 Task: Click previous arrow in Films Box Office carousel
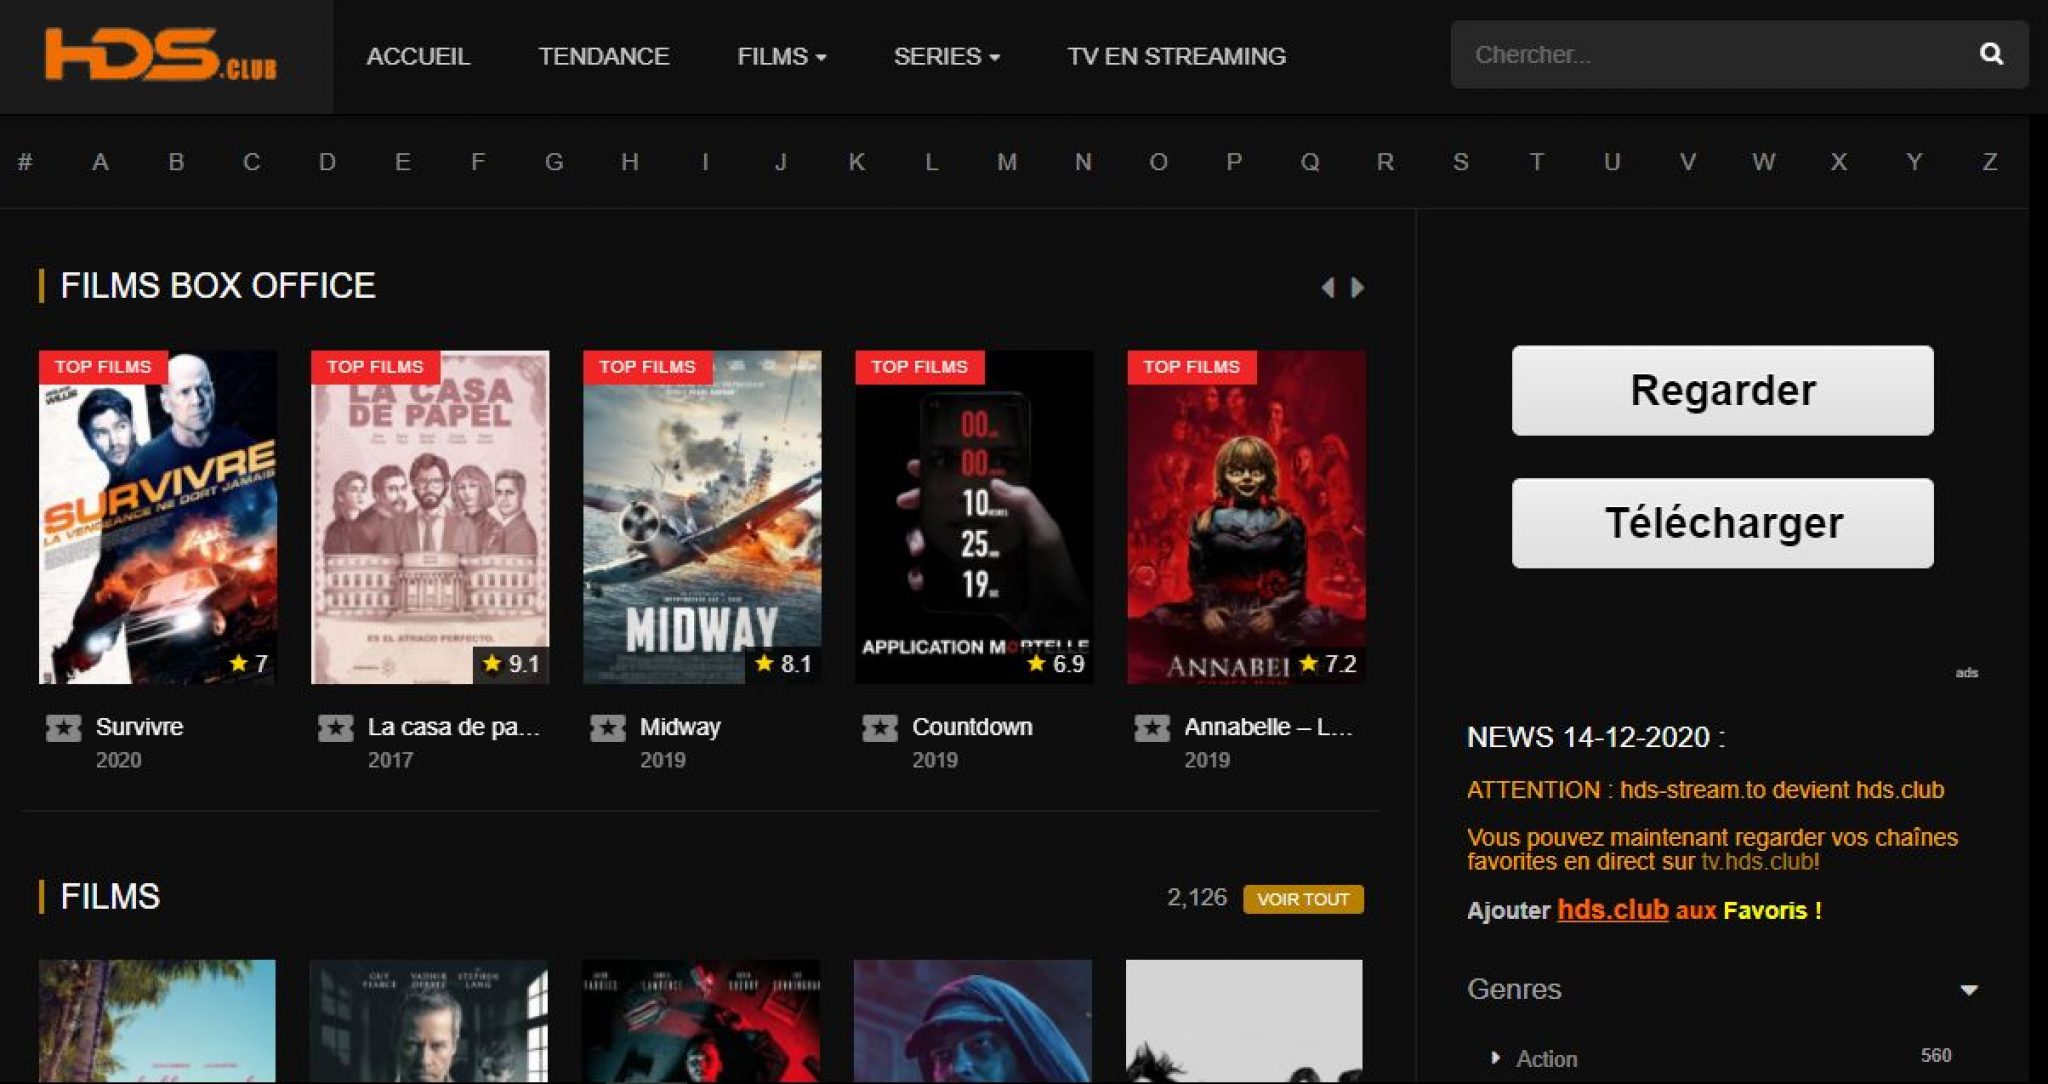1327,288
